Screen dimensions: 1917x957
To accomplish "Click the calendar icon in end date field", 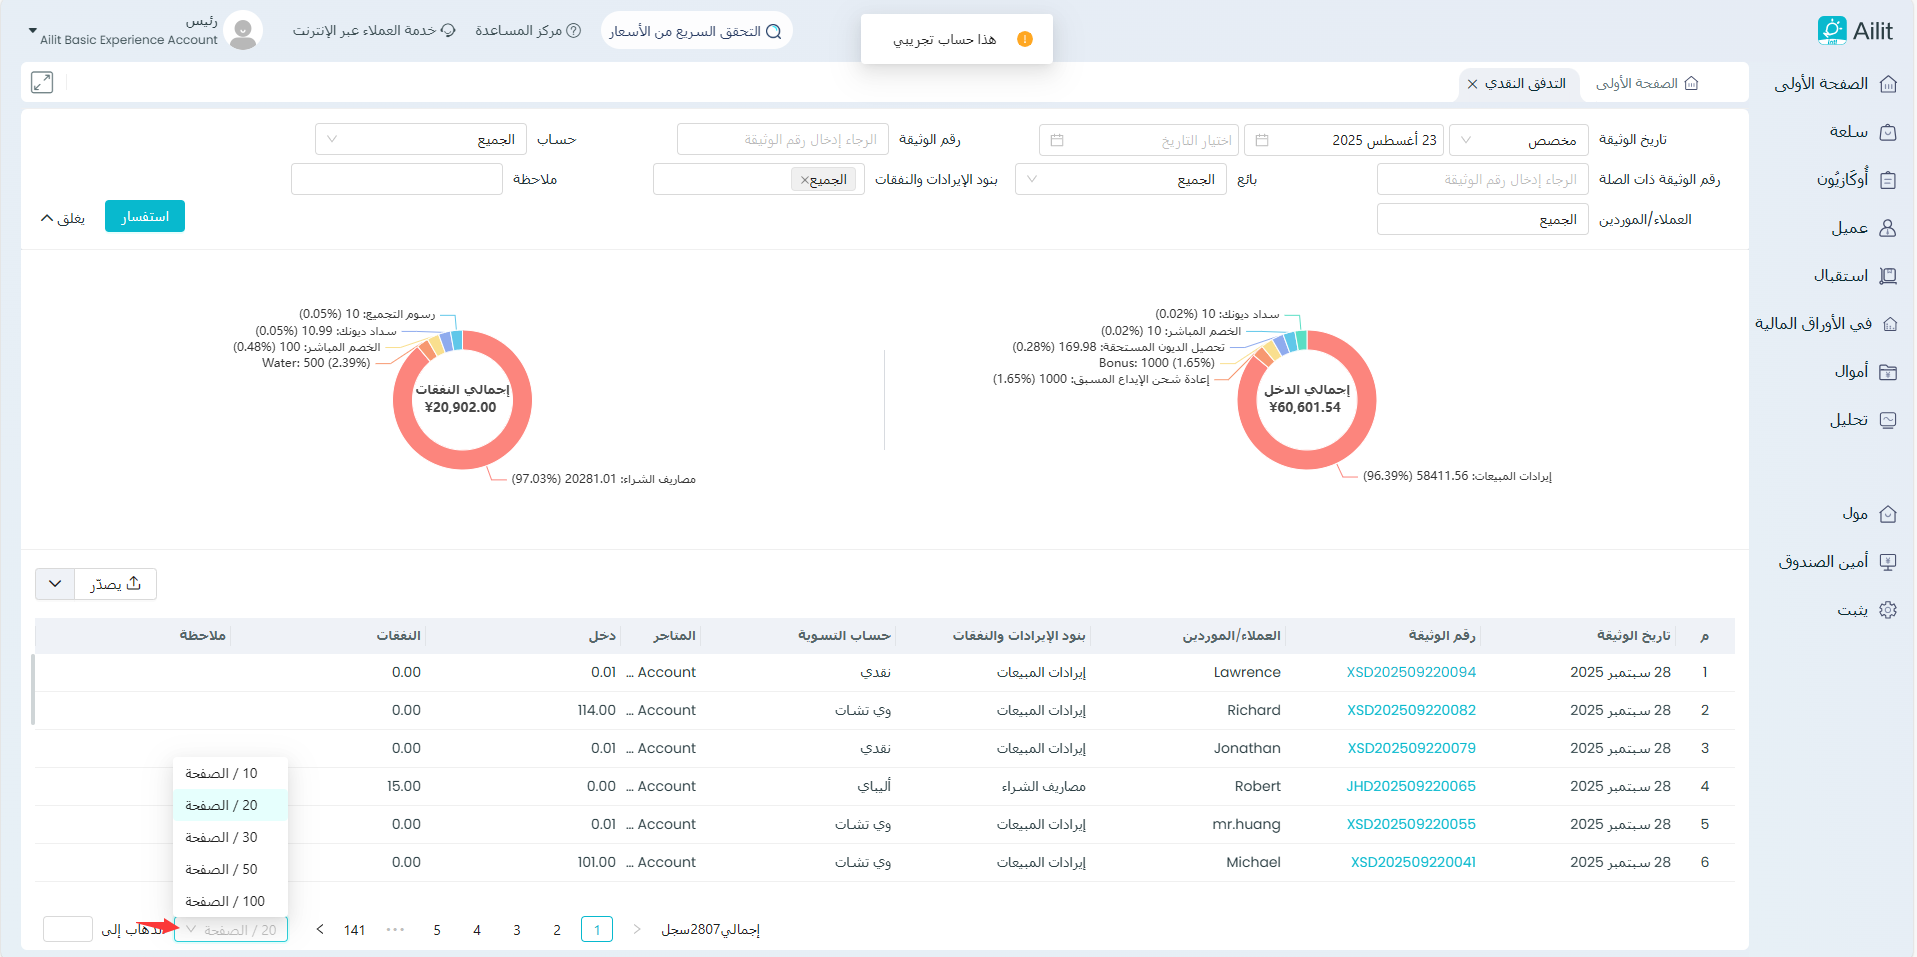I will pyautogui.click(x=1057, y=140).
